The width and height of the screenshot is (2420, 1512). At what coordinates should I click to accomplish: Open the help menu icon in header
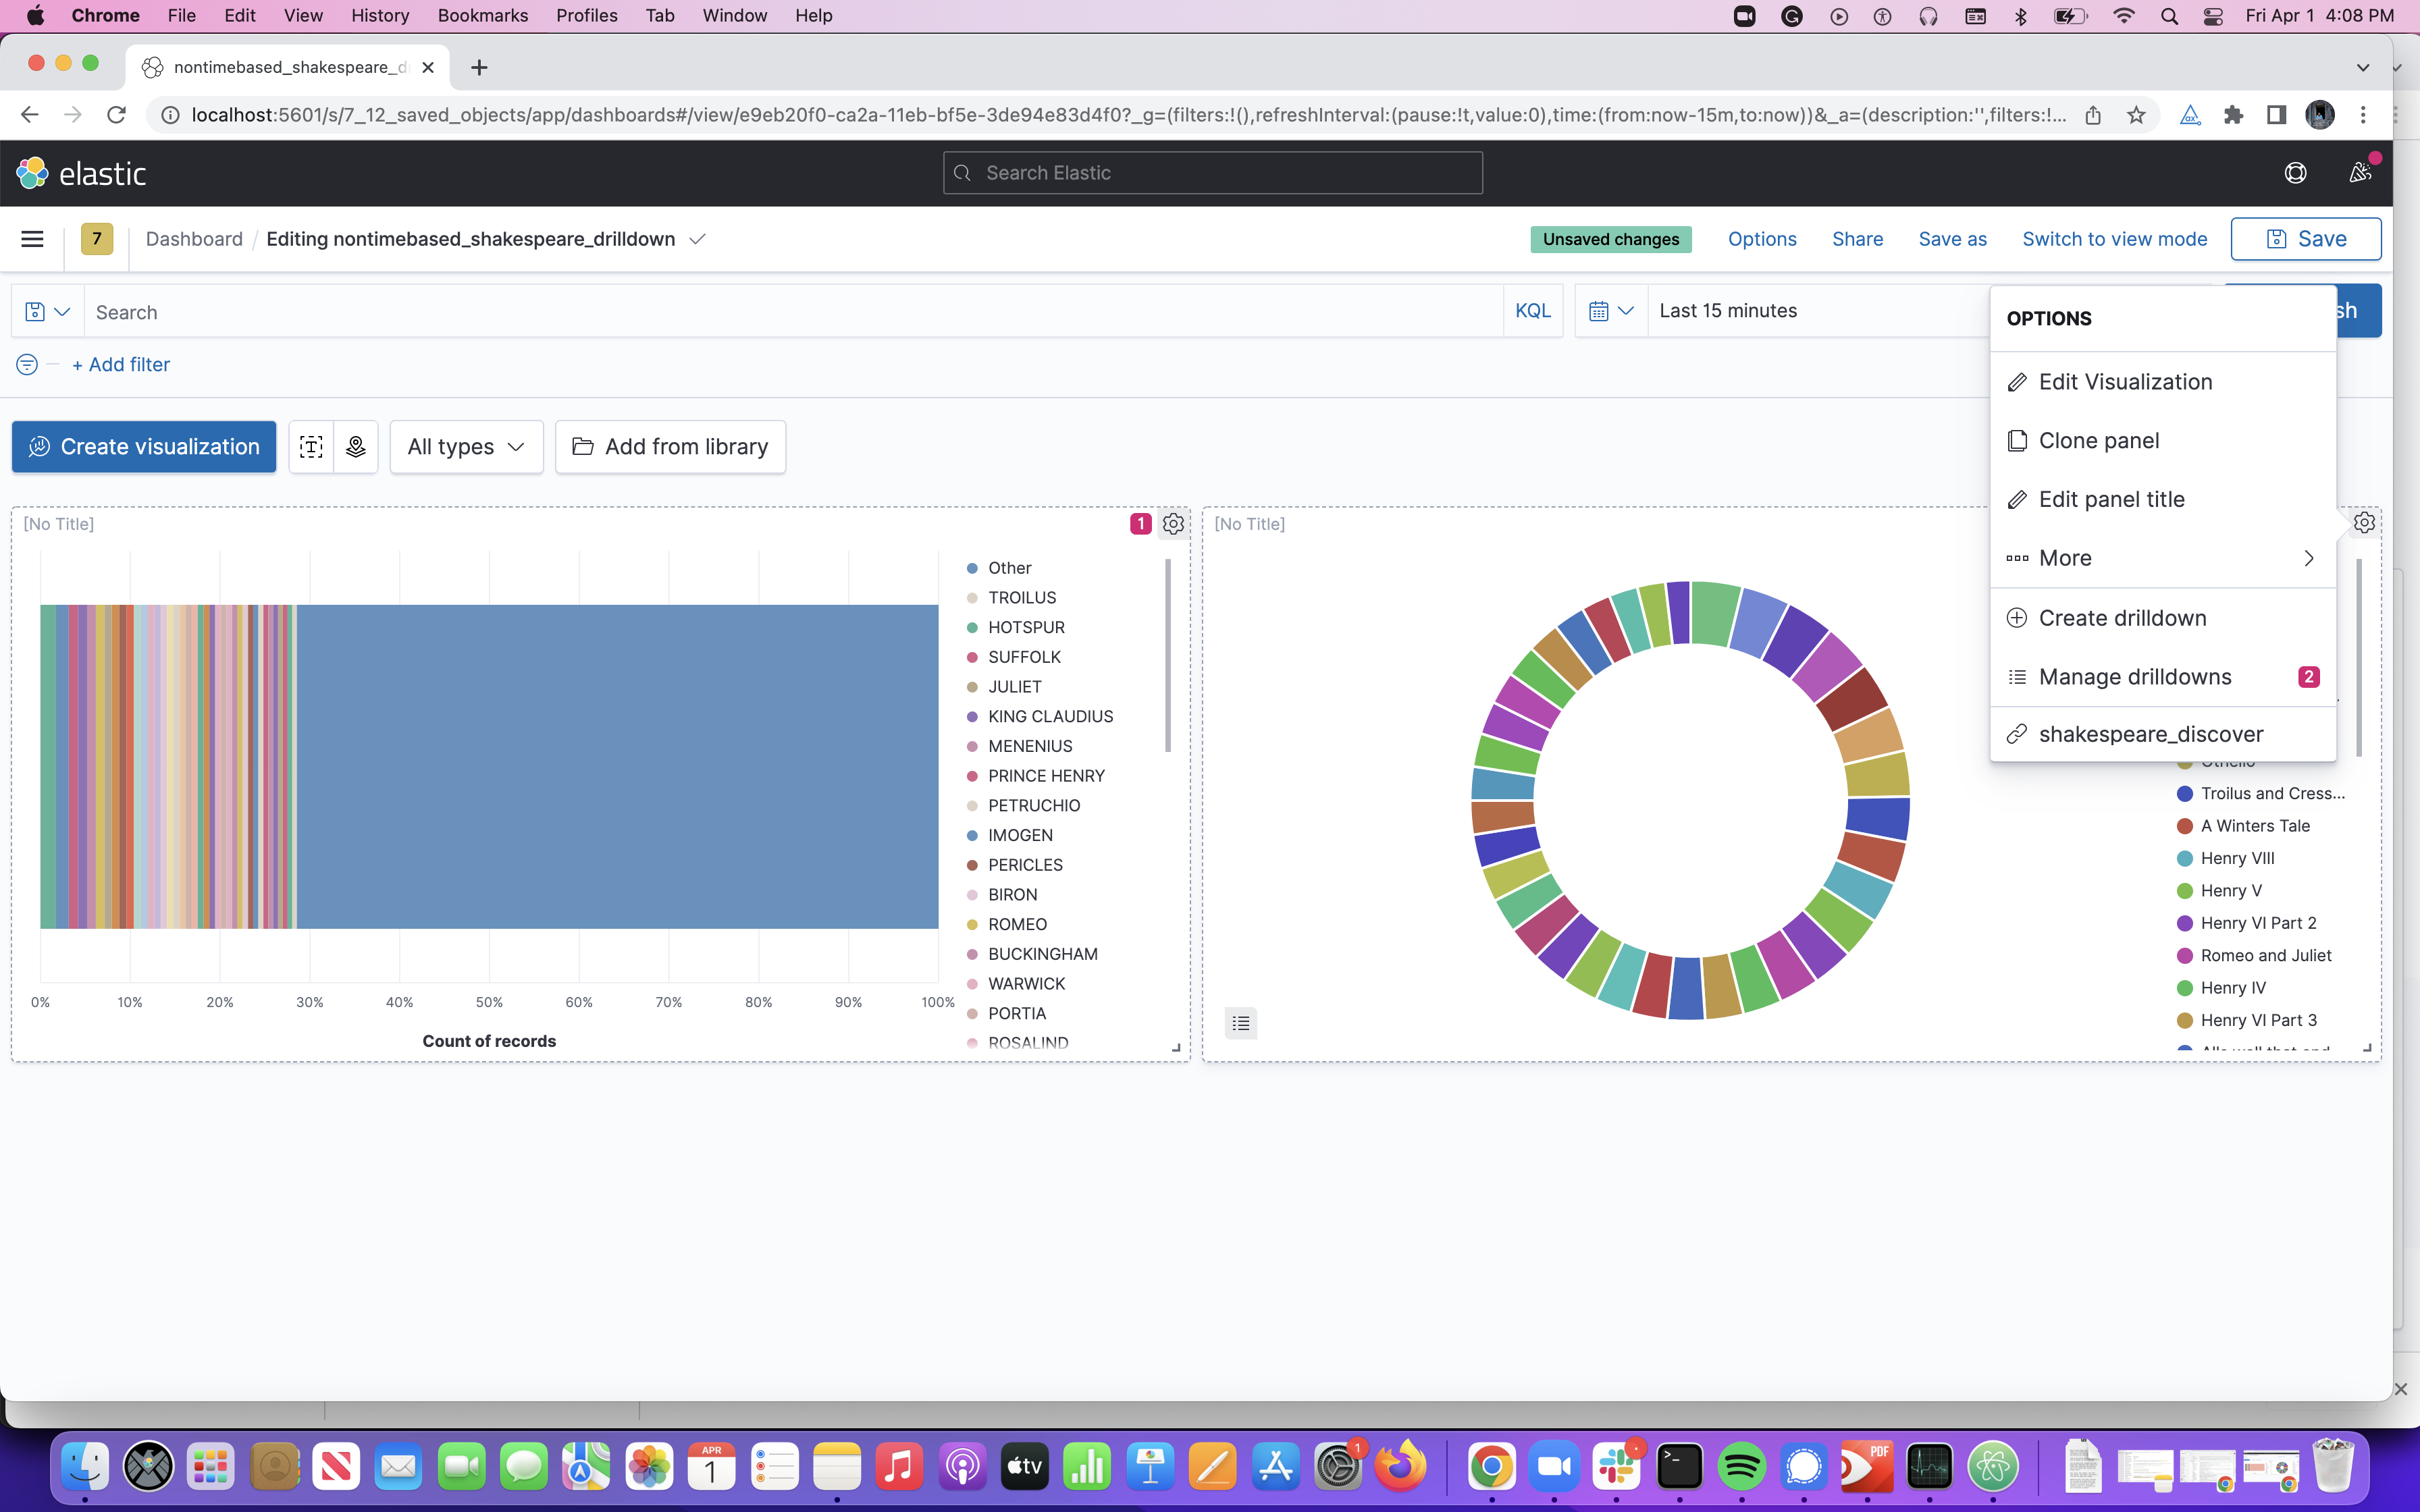coord(2295,173)
